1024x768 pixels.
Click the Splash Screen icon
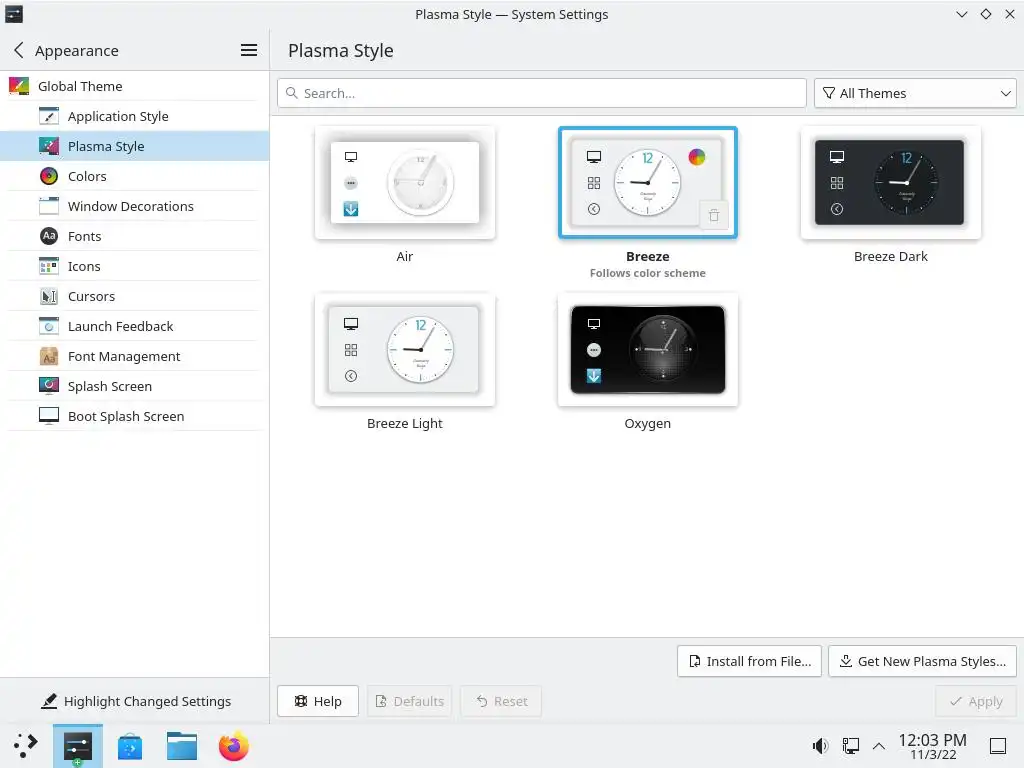[49, 387]
